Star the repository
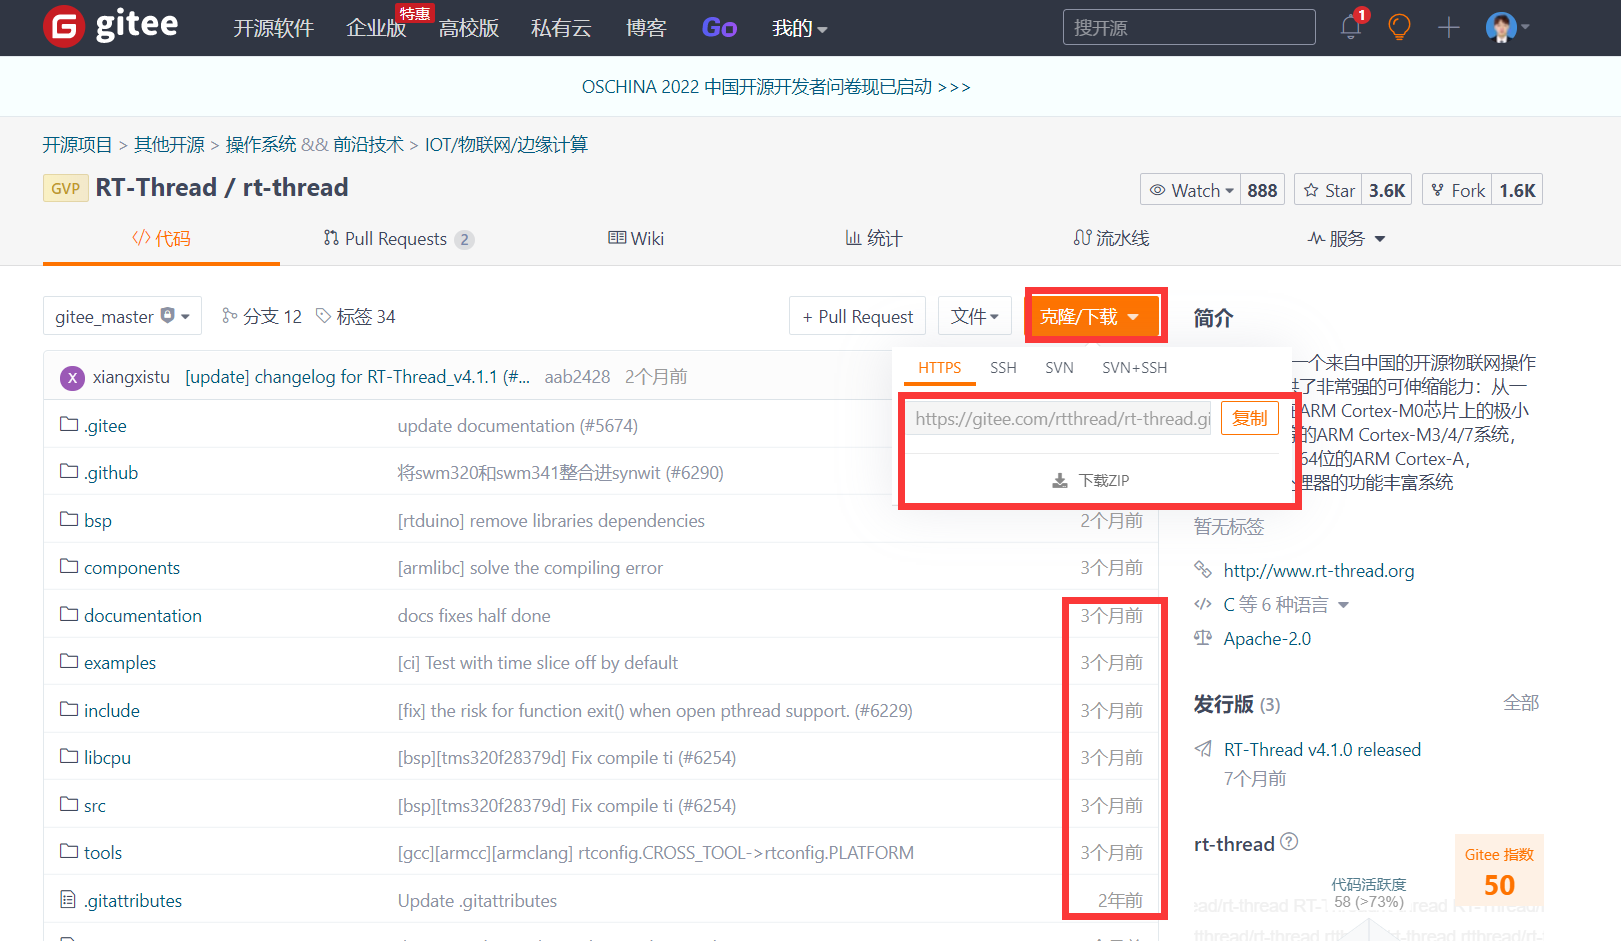This screenshot has height=941, width=1621. point(1329,190)
